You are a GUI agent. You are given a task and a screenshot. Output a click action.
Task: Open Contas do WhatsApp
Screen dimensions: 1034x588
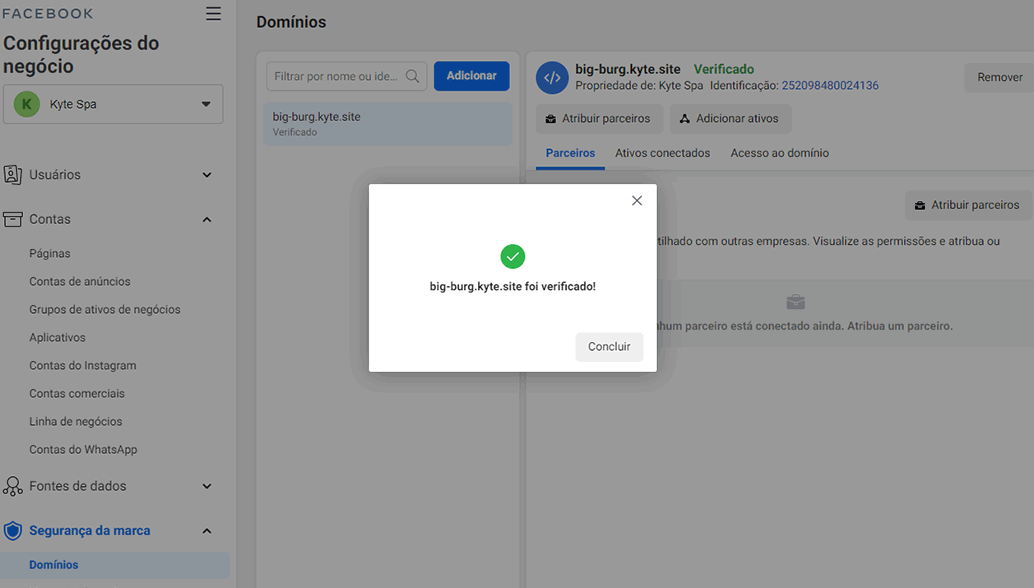83,450
